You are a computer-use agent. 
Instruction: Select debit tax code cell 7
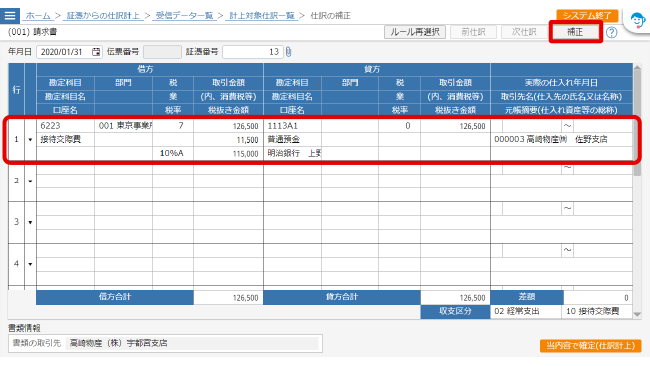coord(173,126)
